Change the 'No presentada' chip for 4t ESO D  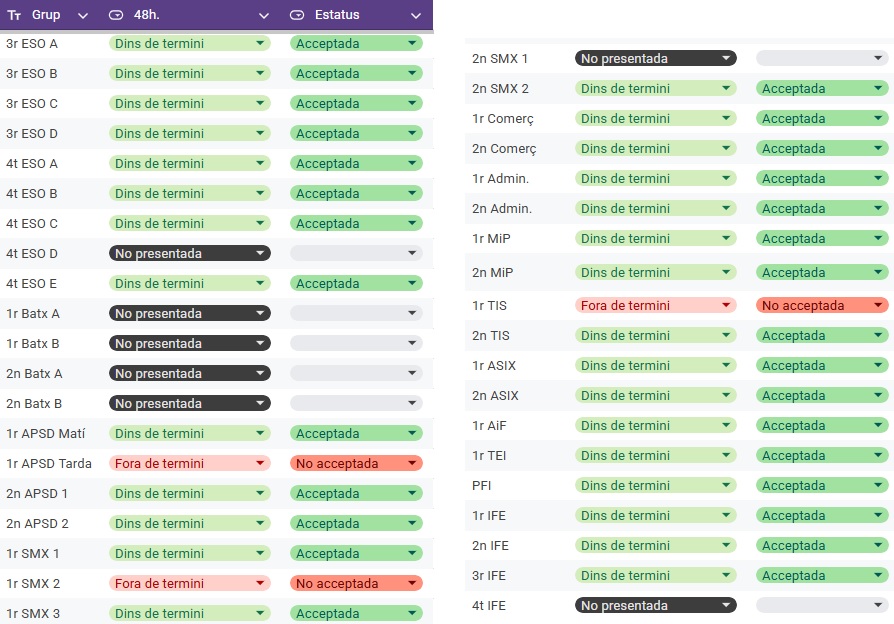(189, 254)
